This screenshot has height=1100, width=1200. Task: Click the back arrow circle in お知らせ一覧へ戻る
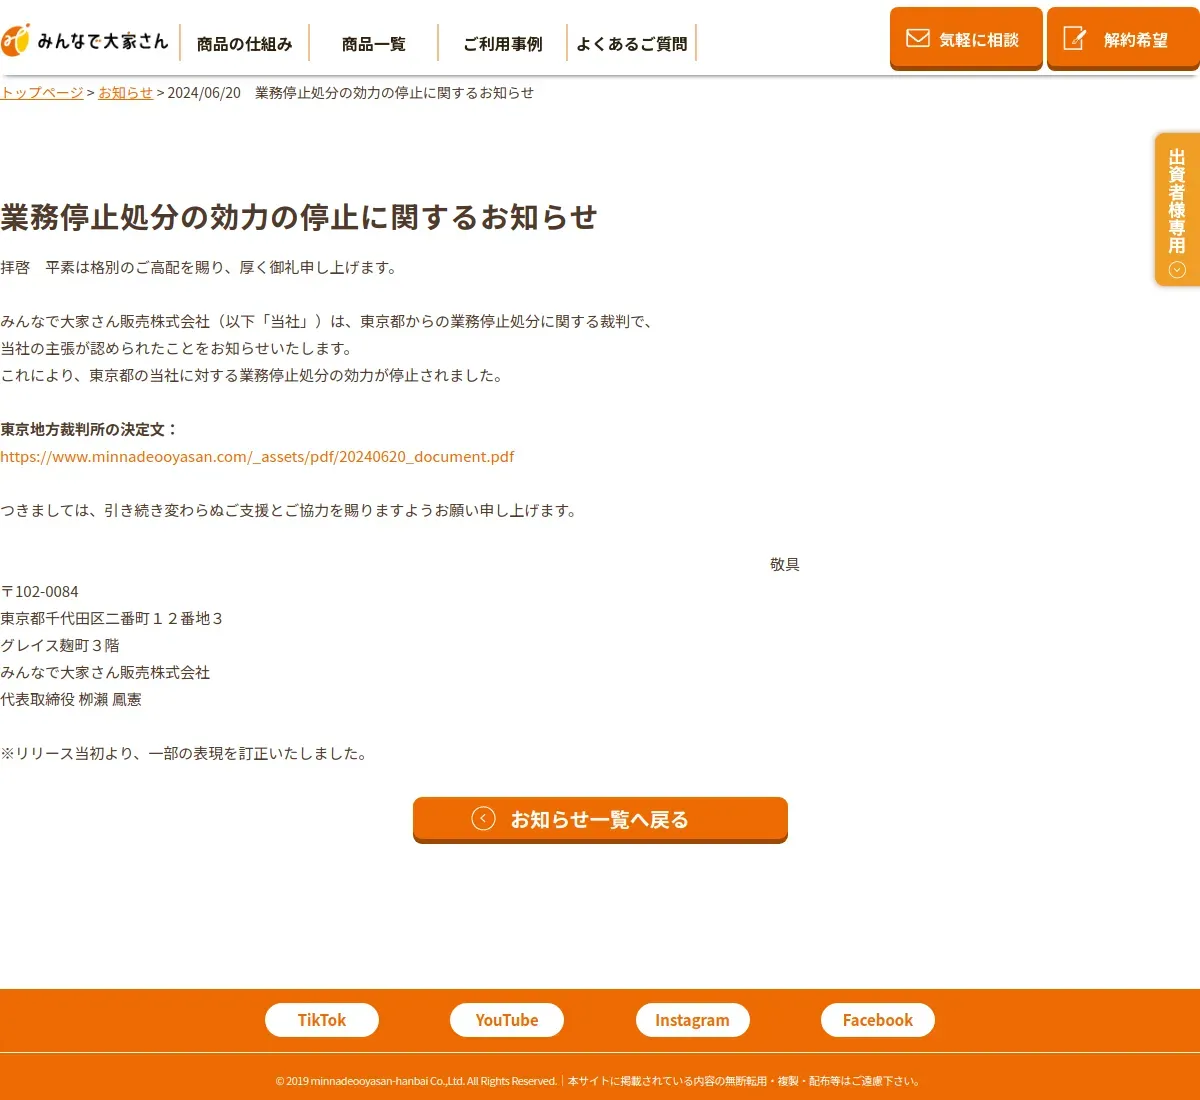[x=483, y=818]
